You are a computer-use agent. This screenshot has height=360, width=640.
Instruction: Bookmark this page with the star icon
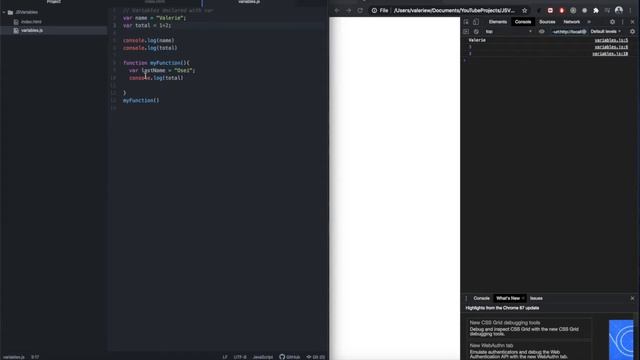524,11
